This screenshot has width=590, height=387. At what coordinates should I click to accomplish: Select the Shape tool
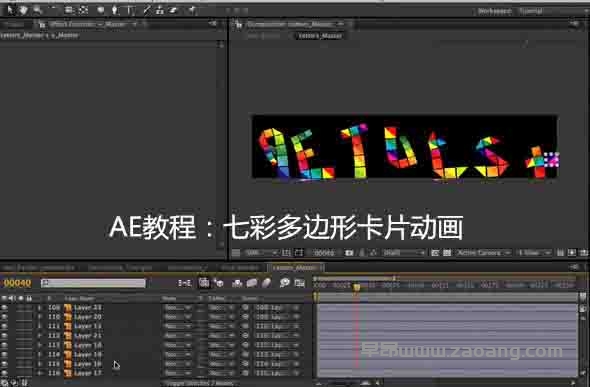[101, 10]
